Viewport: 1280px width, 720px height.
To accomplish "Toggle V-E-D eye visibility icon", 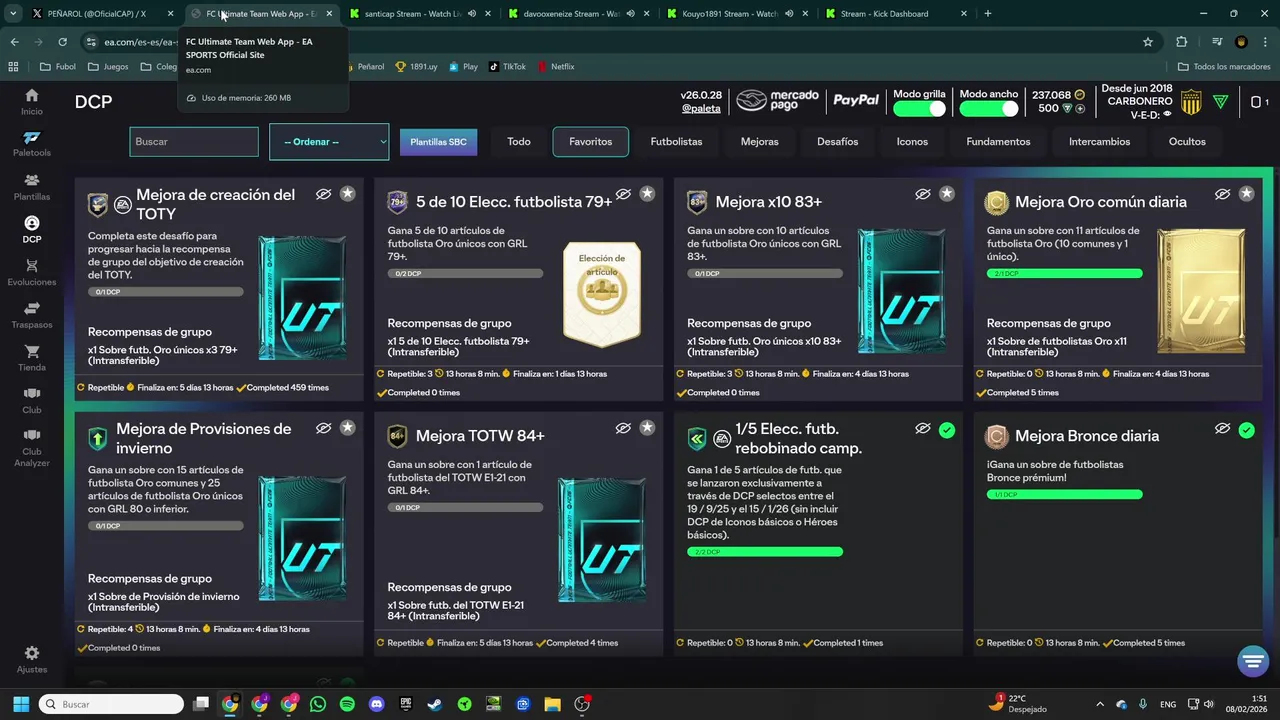I will click(x=1167, y=114).
